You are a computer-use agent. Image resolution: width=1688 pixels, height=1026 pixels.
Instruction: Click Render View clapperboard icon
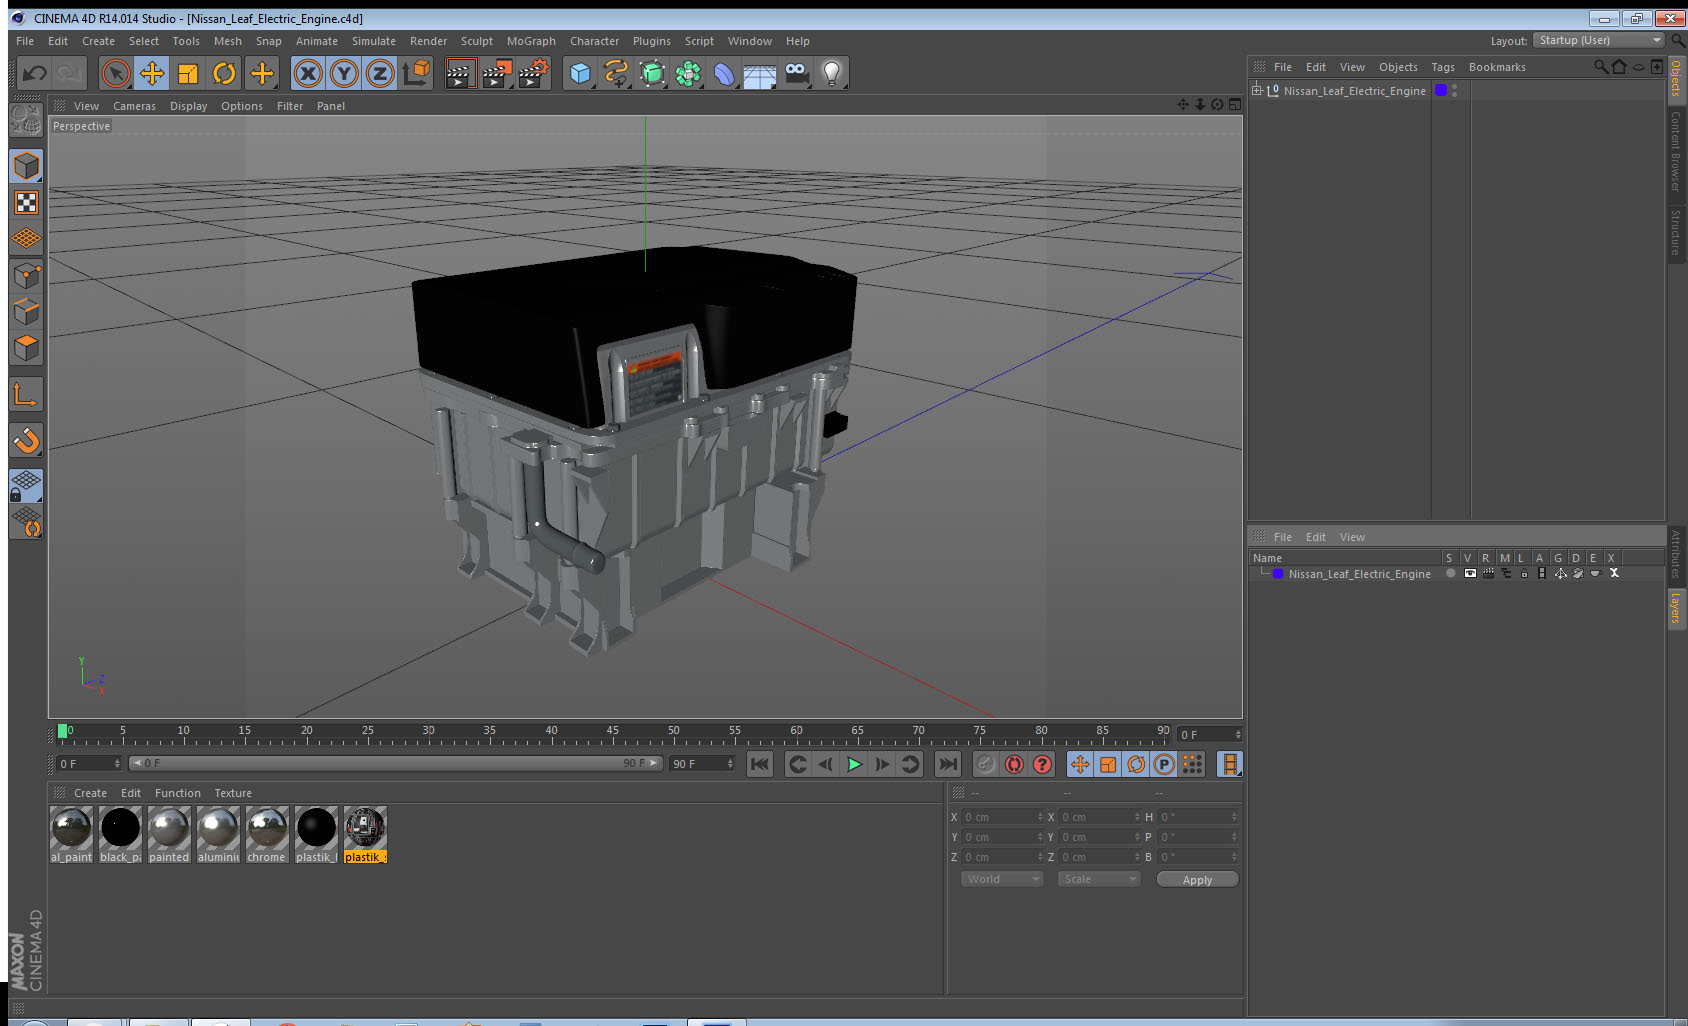point(459,73)
